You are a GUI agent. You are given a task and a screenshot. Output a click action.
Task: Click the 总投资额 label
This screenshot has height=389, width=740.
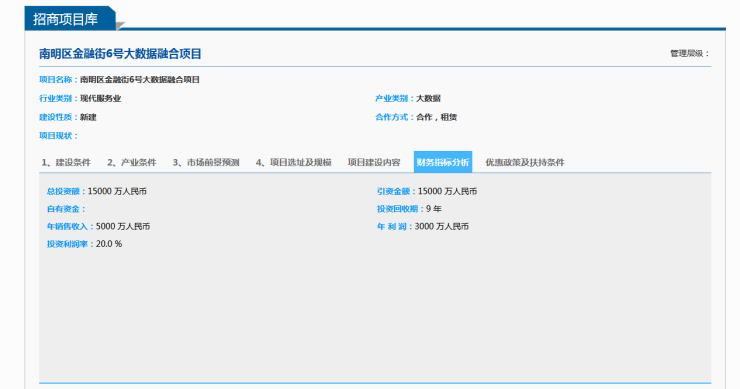click(x=67, y=191)
